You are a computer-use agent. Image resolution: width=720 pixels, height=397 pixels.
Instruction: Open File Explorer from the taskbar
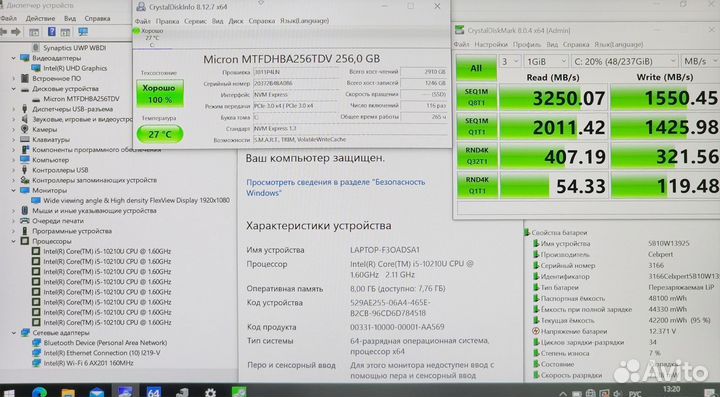point(68,393)
